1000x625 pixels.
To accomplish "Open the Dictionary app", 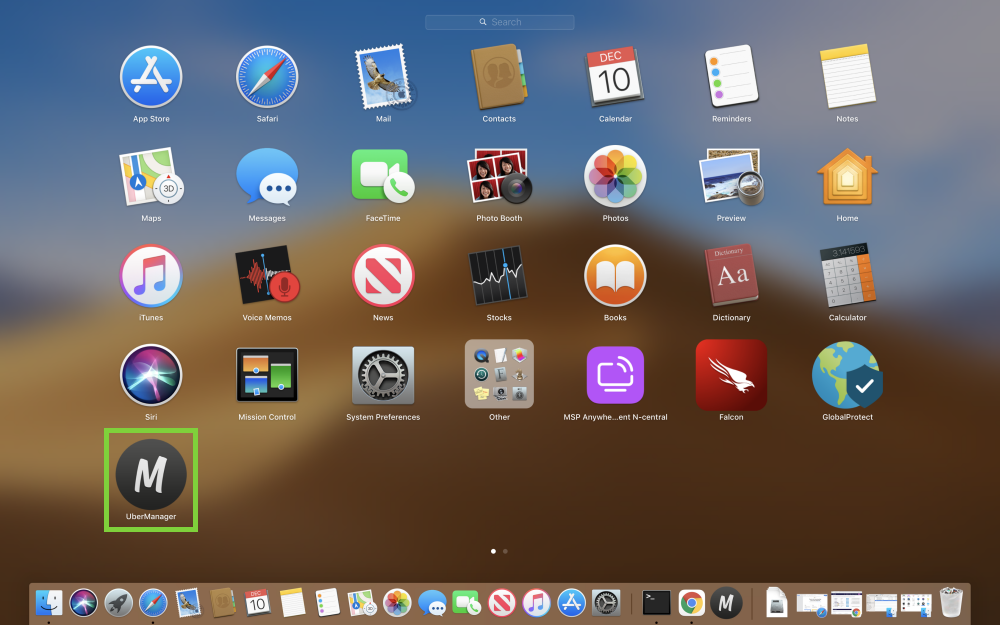I will tap(731, 276).
